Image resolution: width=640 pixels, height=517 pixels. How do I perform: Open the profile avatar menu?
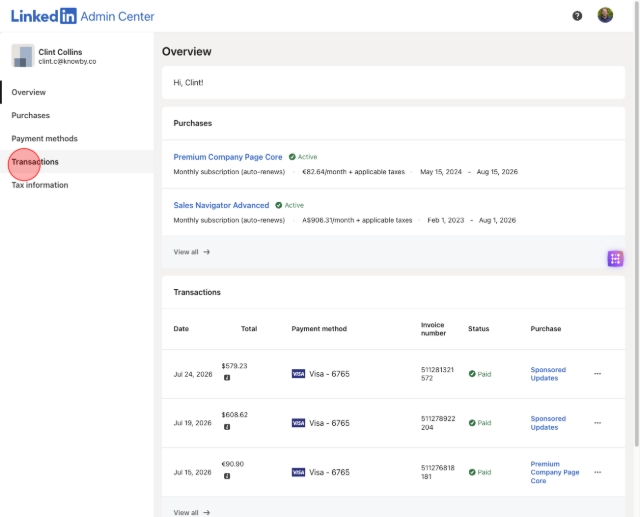(x=605, y=16)
